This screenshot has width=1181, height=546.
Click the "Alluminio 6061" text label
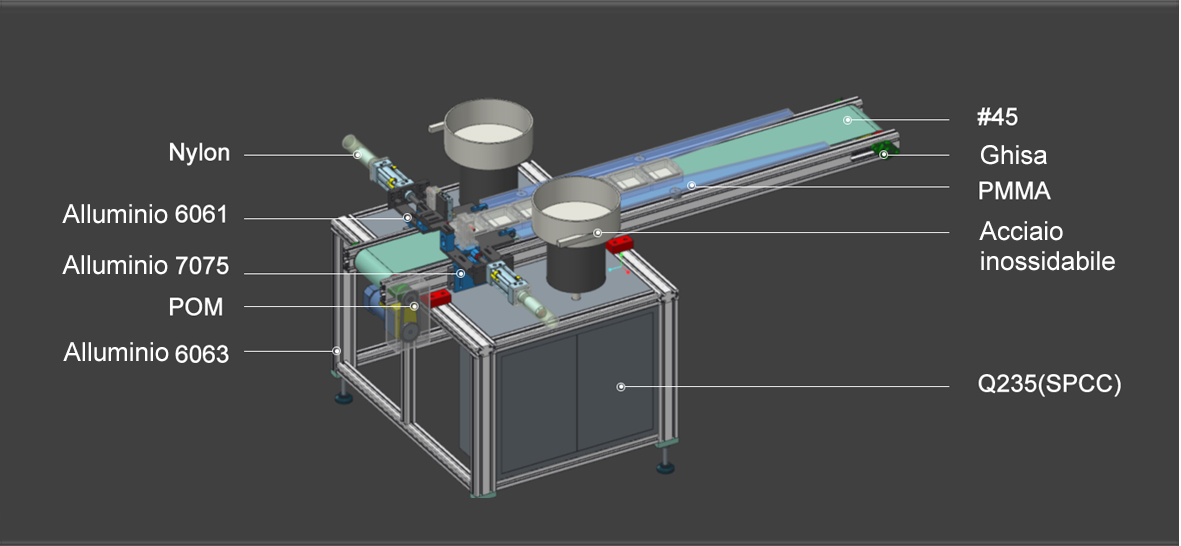point(146,215)
